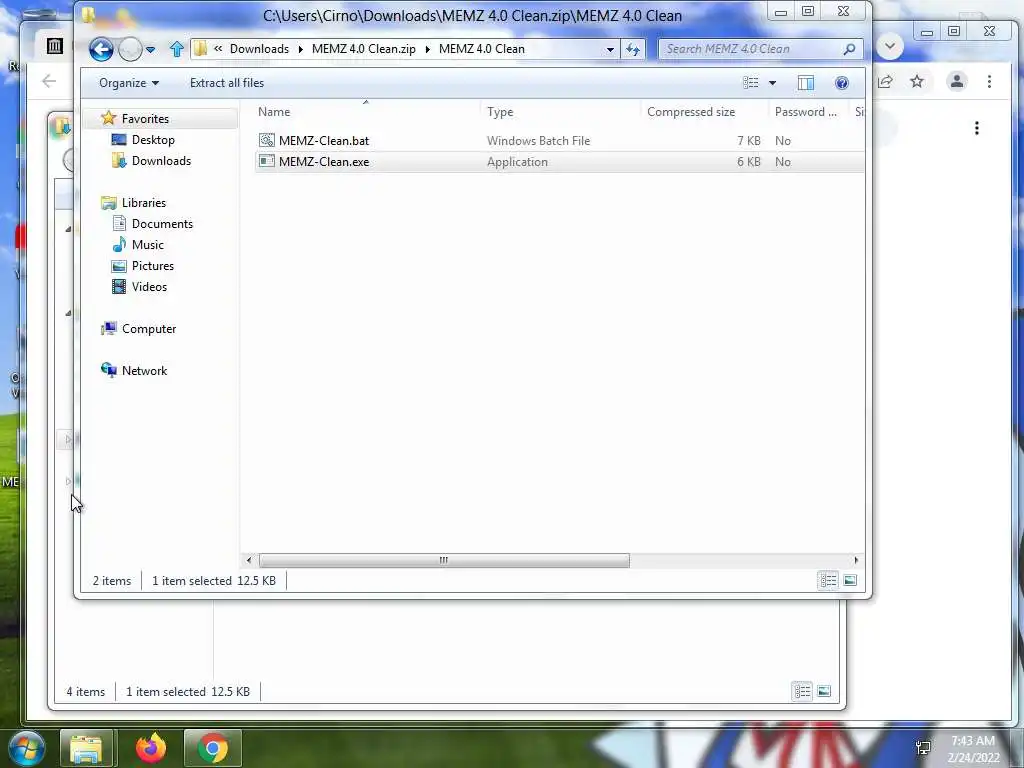Image resolution: width=1024 pixels, height=768 pixels.
Task: Open the Organize menu
Action: click(129, 83)
